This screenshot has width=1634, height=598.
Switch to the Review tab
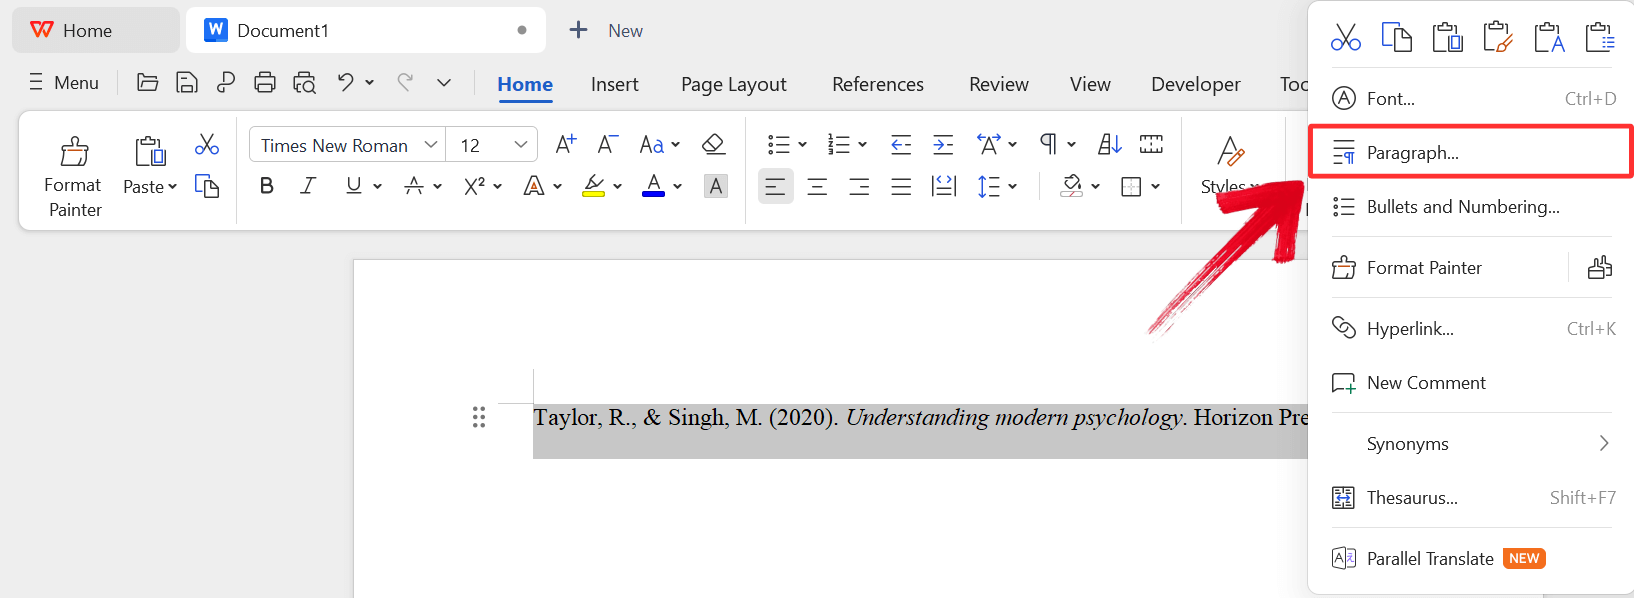(x=998, y=84)
